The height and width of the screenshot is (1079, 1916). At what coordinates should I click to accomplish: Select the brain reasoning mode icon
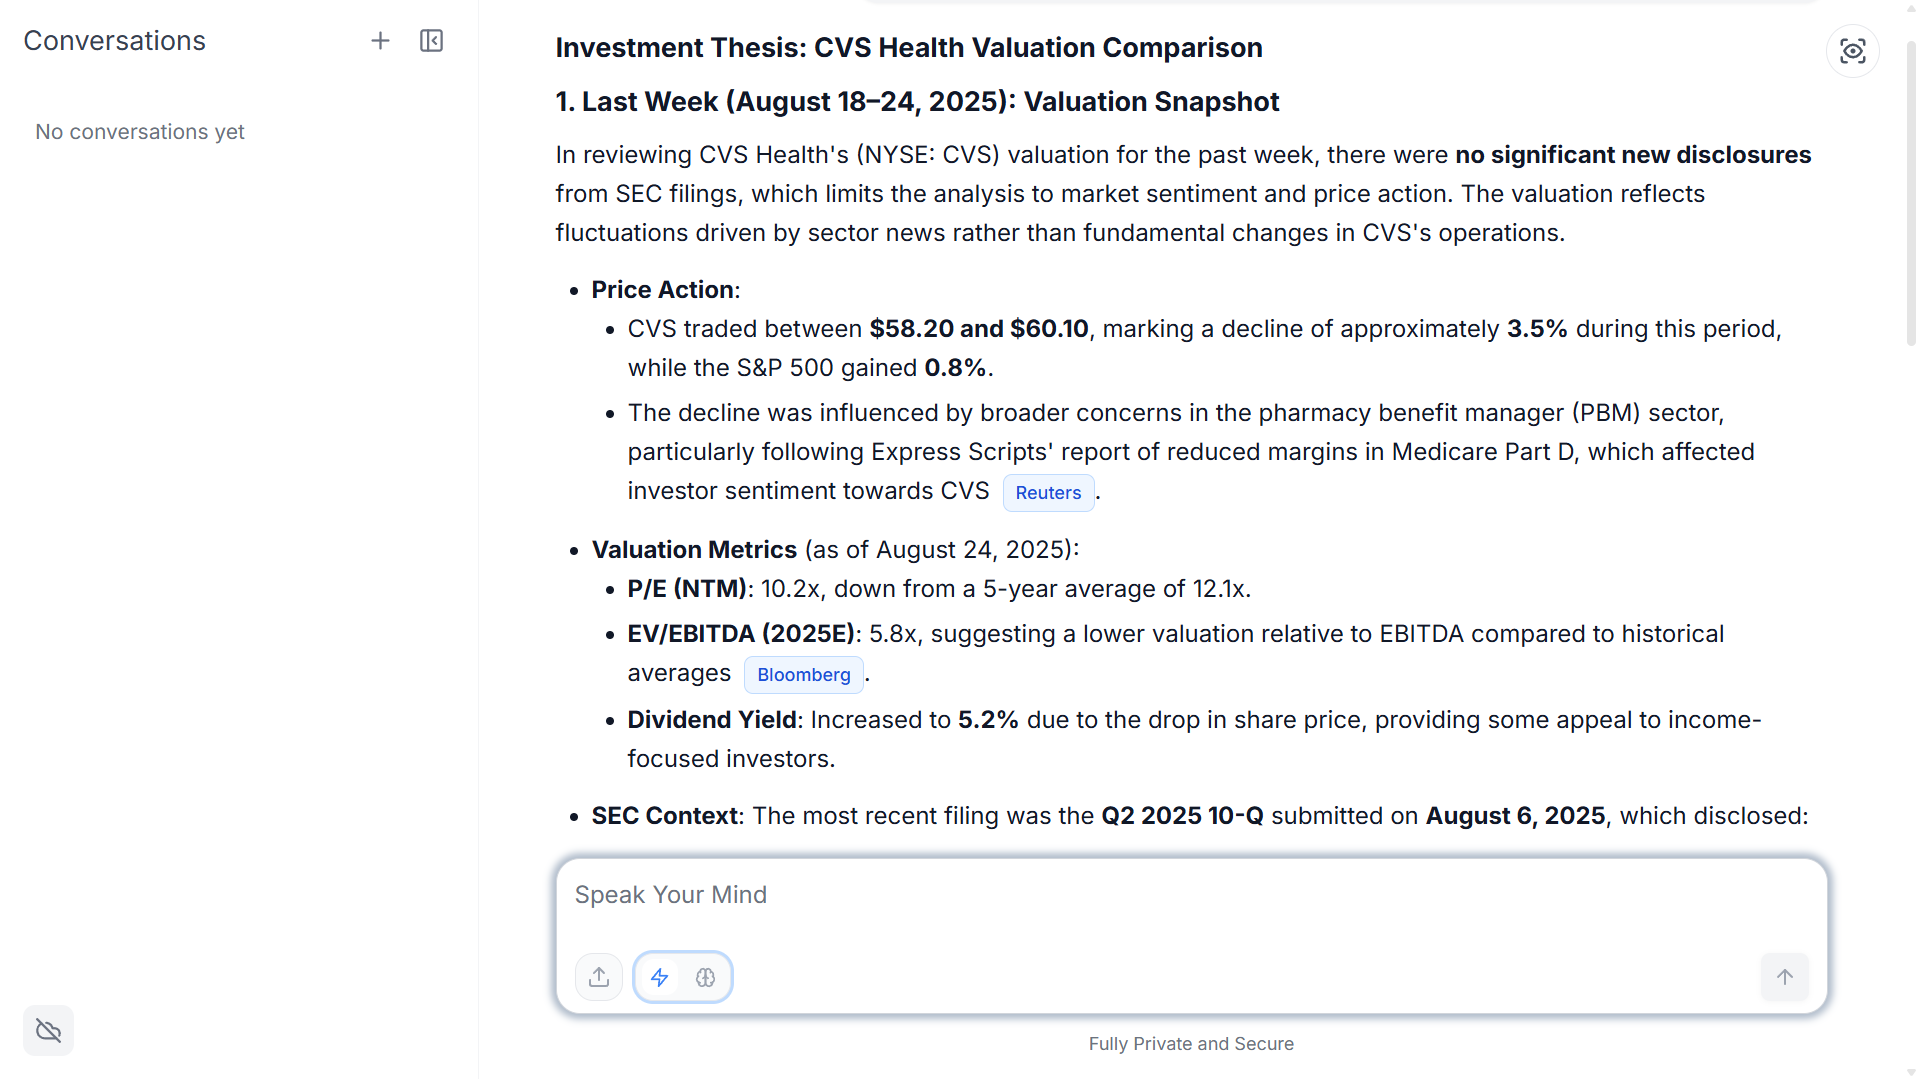pyautogui.click(x=706, y=977)
